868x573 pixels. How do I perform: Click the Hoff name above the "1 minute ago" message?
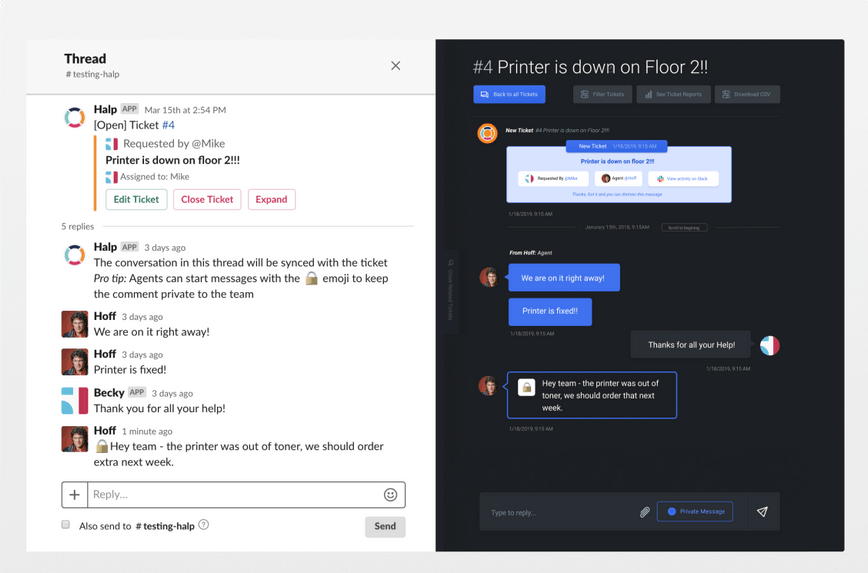[x=105, y=430]
